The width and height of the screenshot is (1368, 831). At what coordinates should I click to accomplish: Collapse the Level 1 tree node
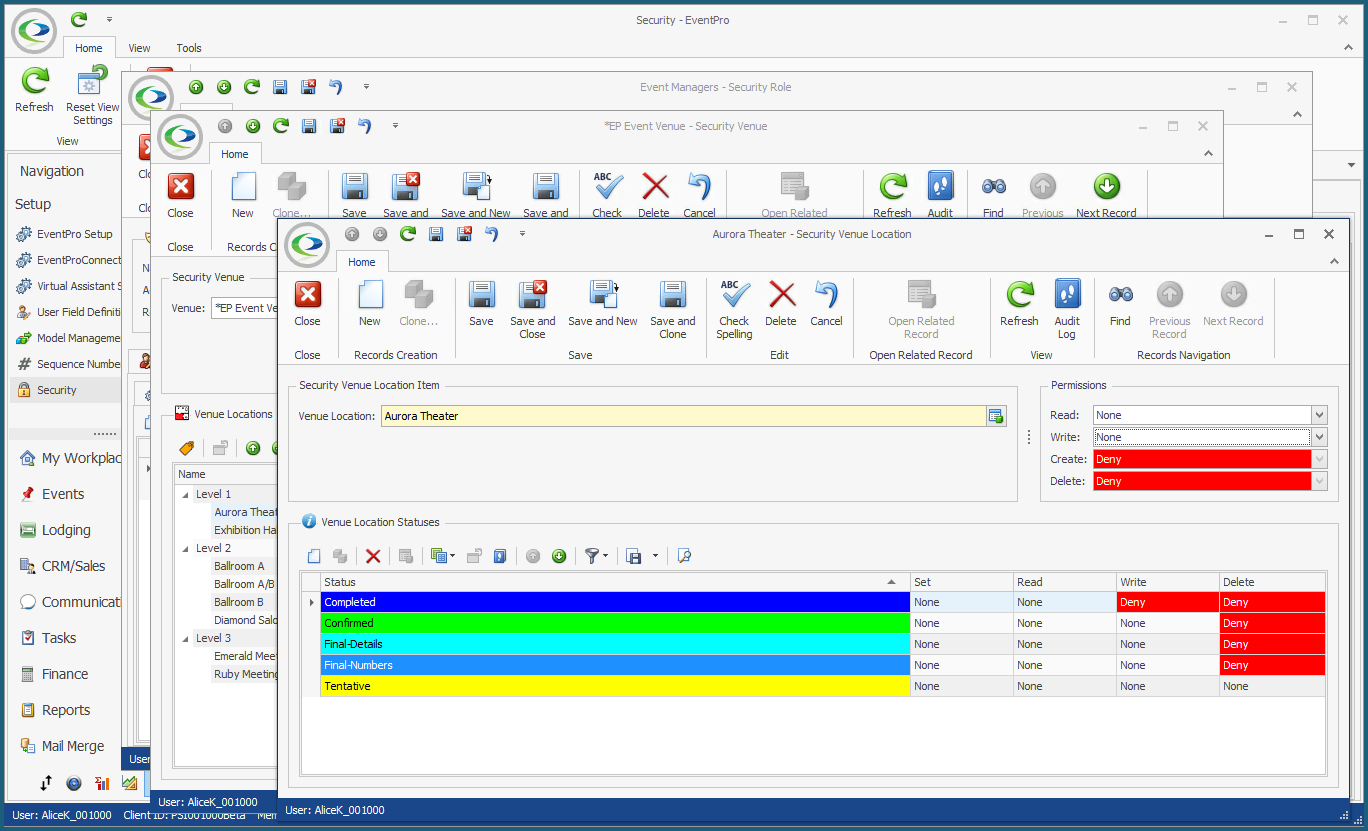point(185,494)
